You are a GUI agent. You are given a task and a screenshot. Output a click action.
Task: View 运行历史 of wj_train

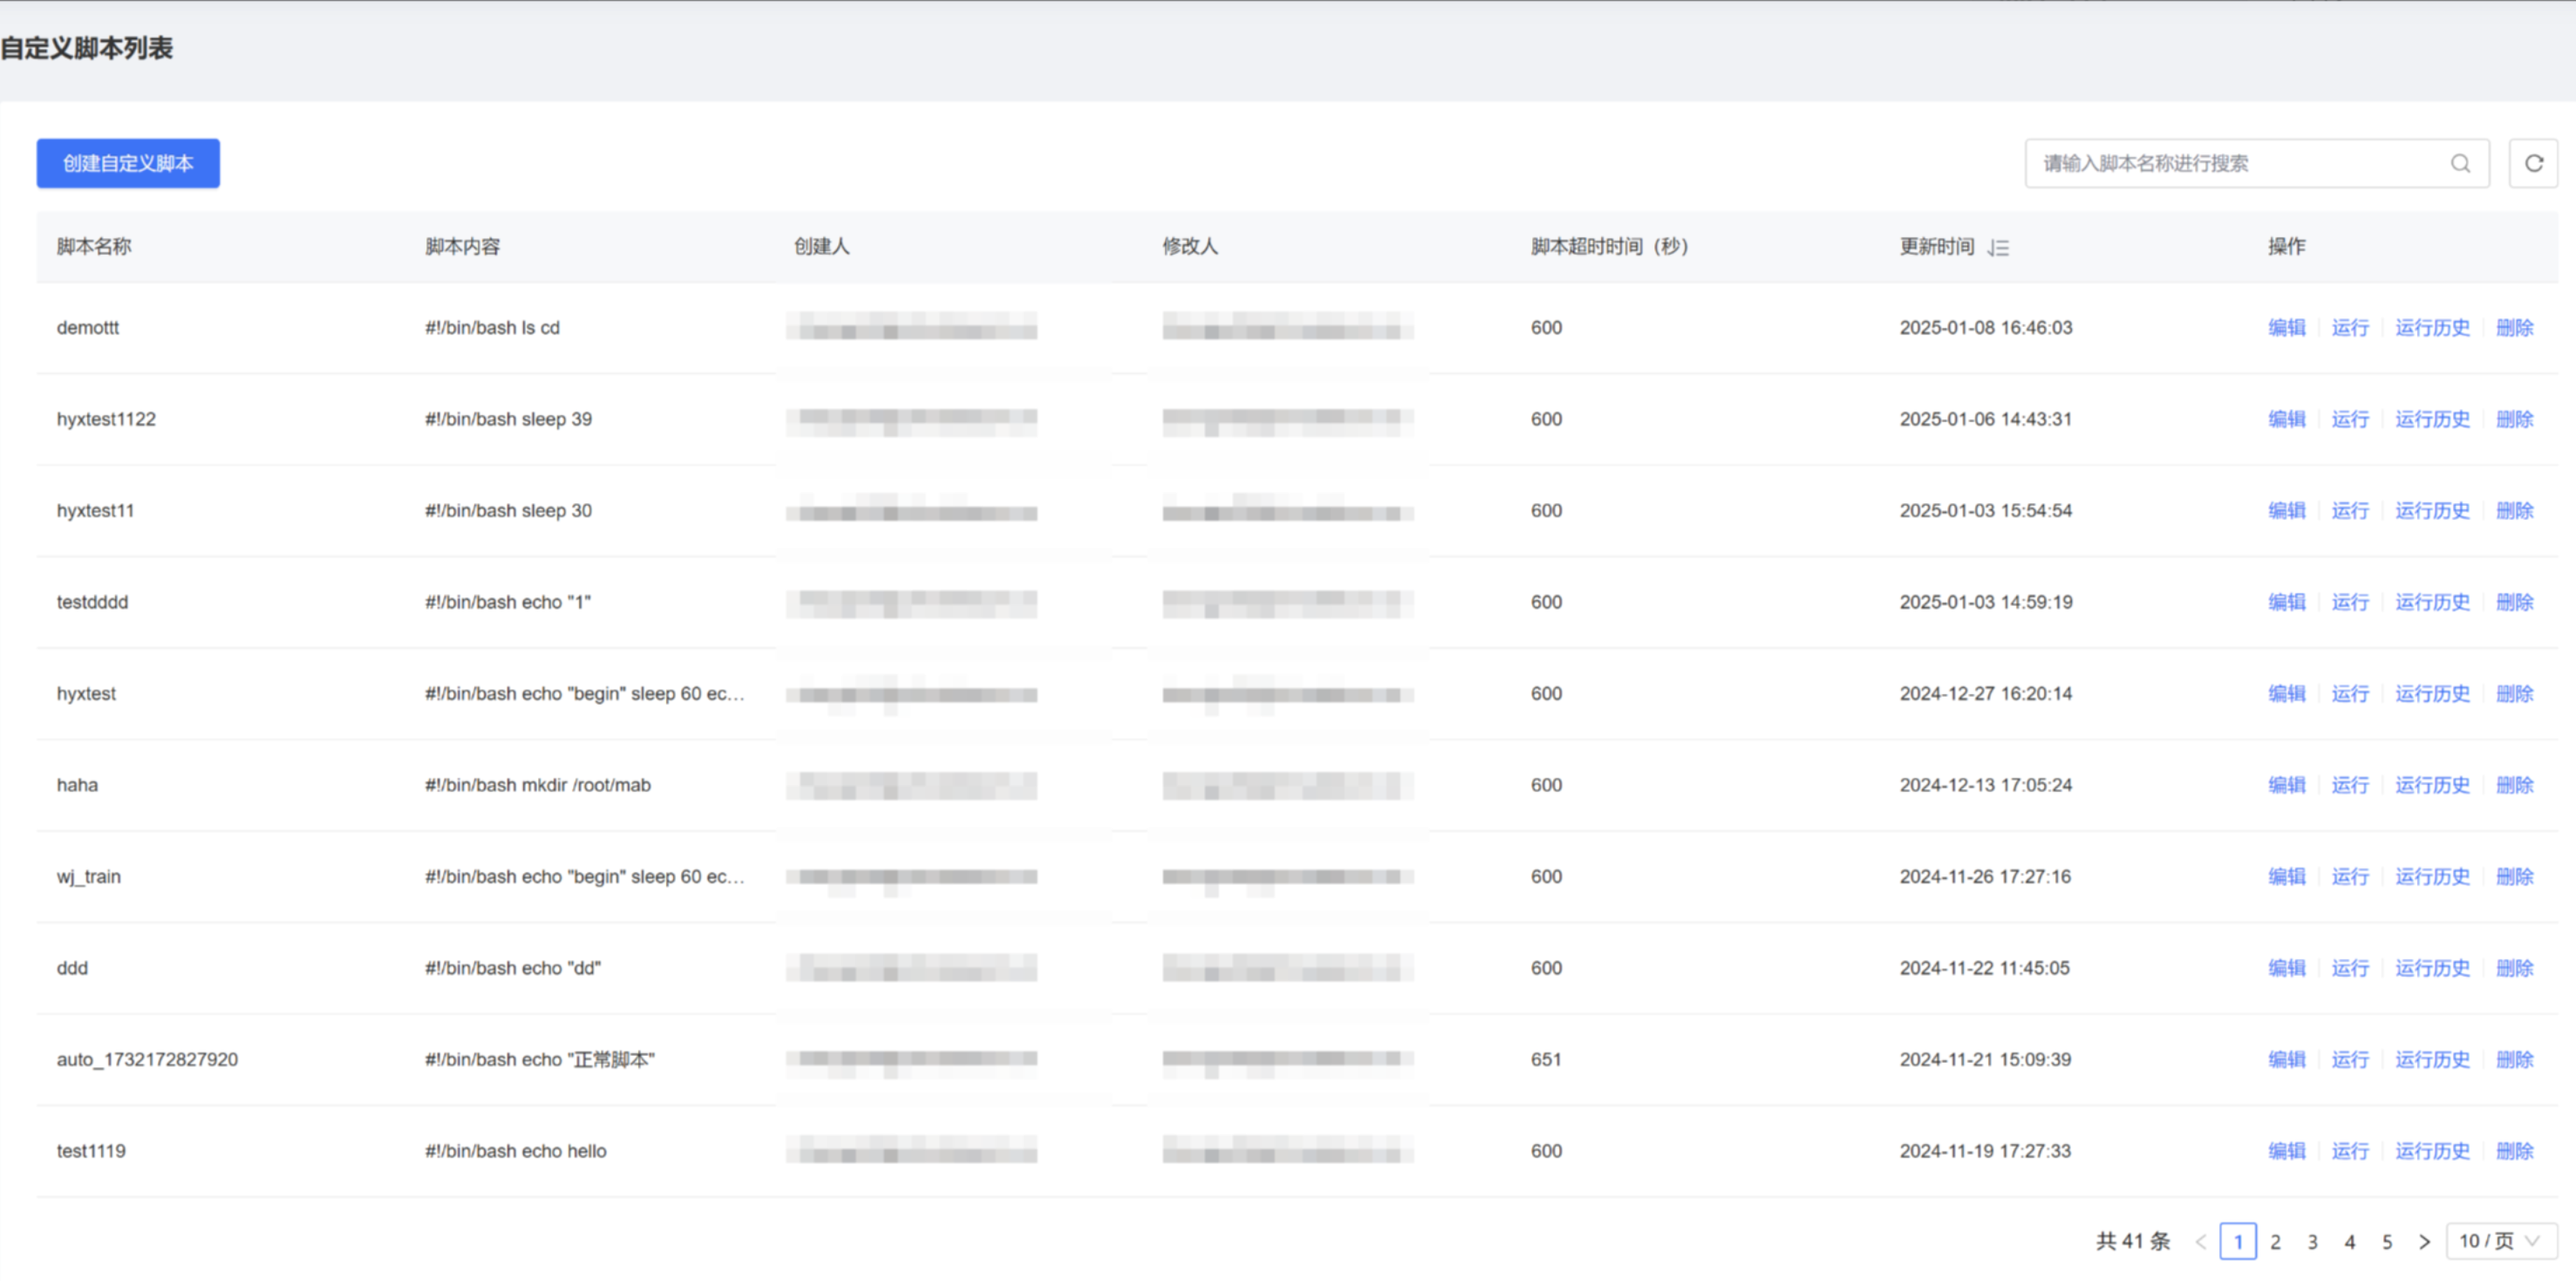pyautogui.click(x=2432, y=876)
